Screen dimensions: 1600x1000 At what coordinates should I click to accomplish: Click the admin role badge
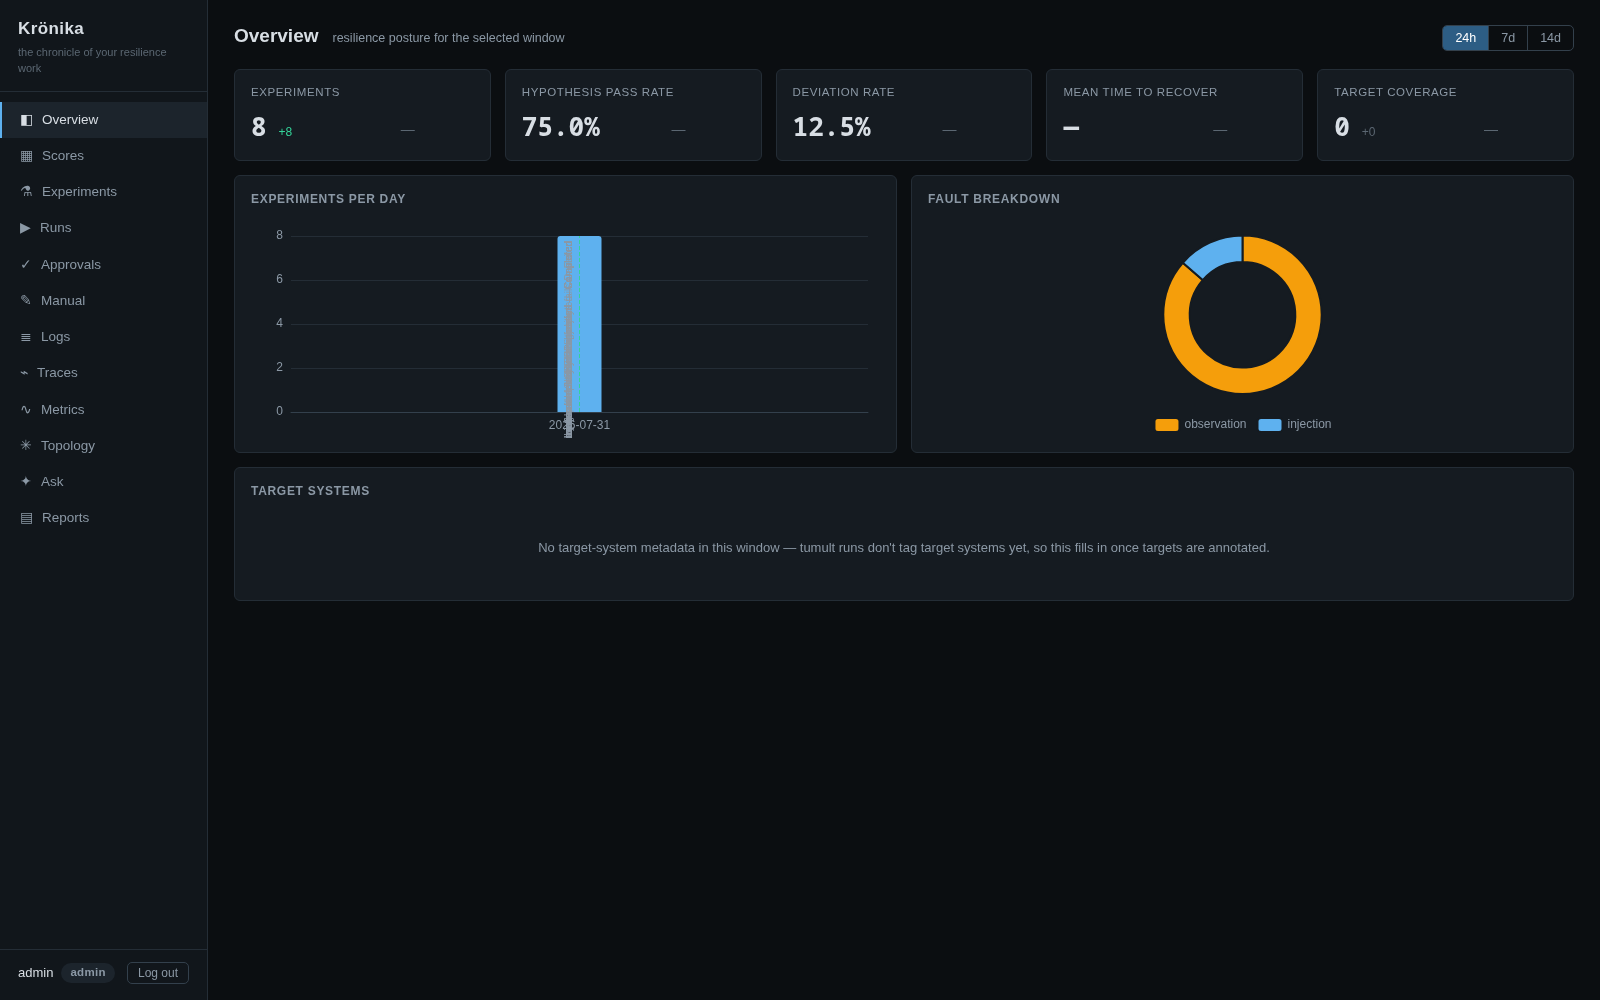tap(88, 973)
